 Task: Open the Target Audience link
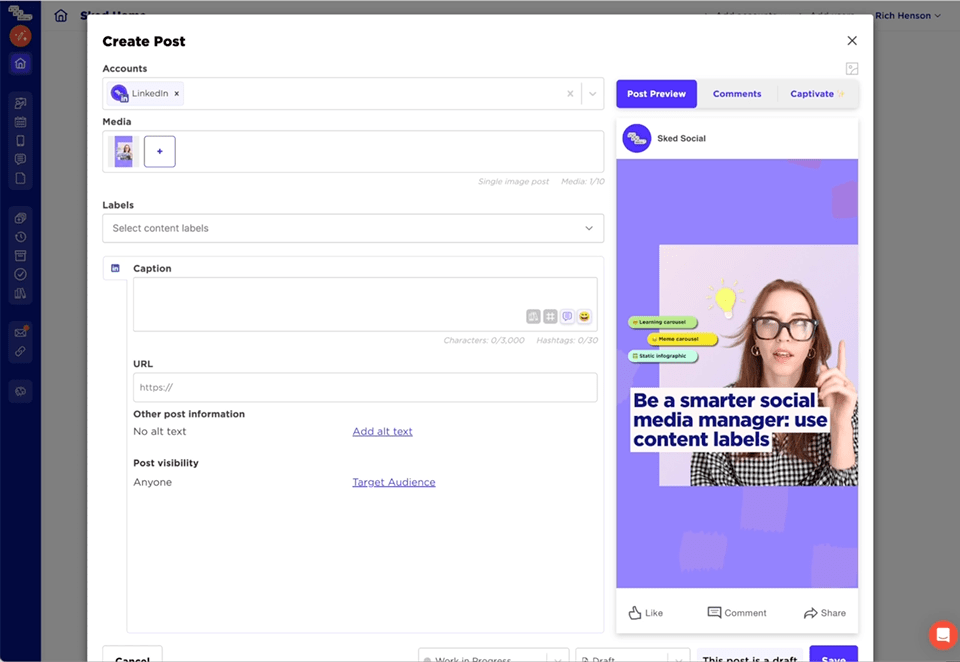(x=394, y=483)
